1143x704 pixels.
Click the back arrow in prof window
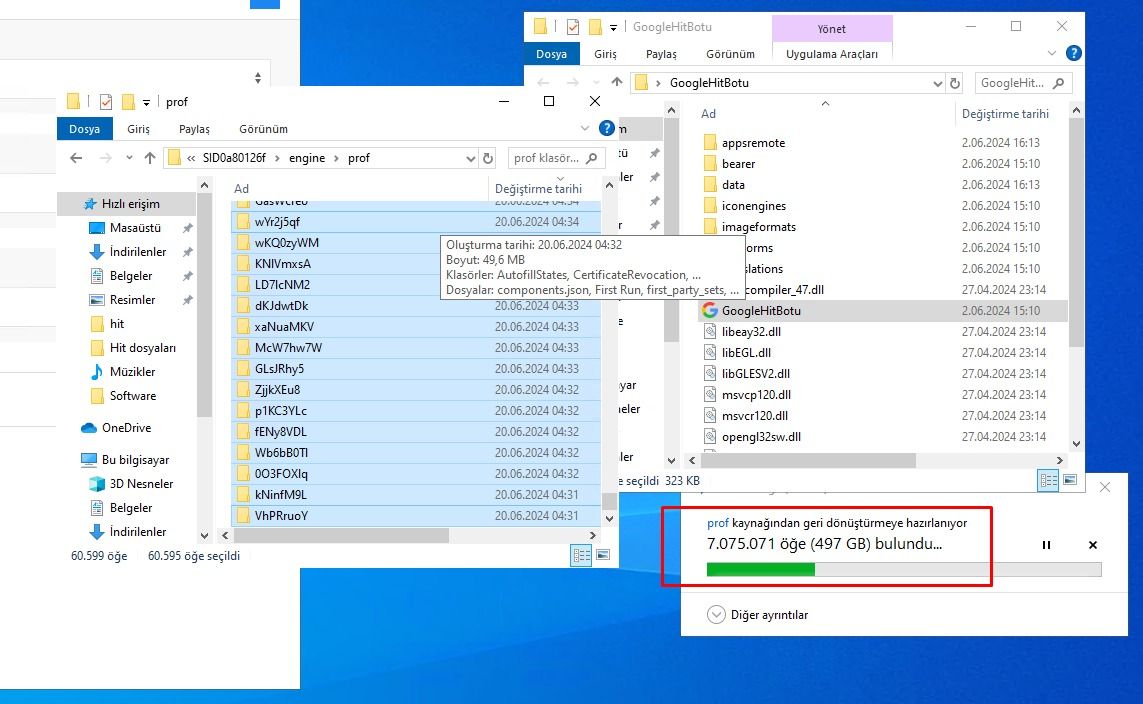pos(75,158)
